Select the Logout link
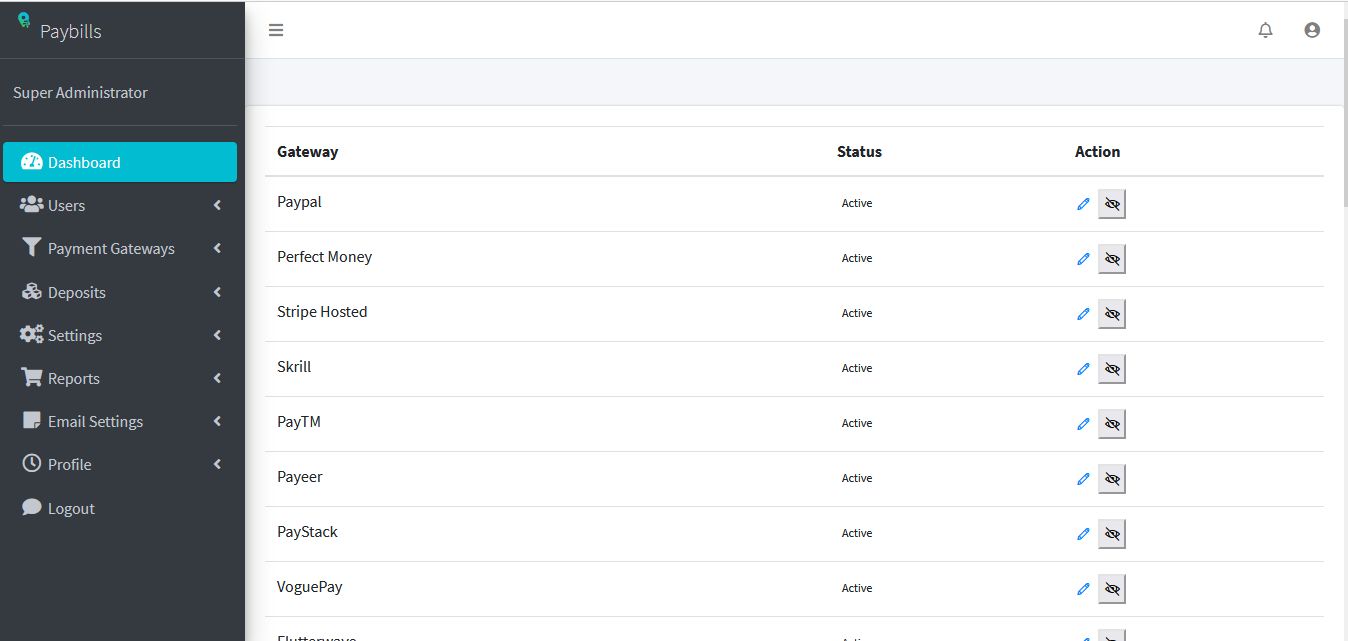Viewport: 1348px width, 641px height. click(x=120, y=508)
